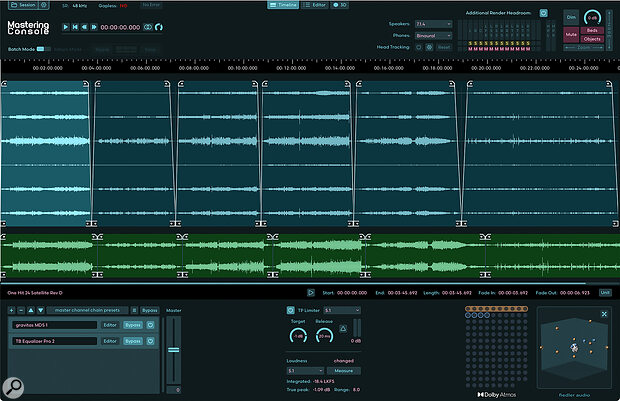Screen dimensions: 620x401
Task: Mute the monitor output
Action: pos(571,35)
